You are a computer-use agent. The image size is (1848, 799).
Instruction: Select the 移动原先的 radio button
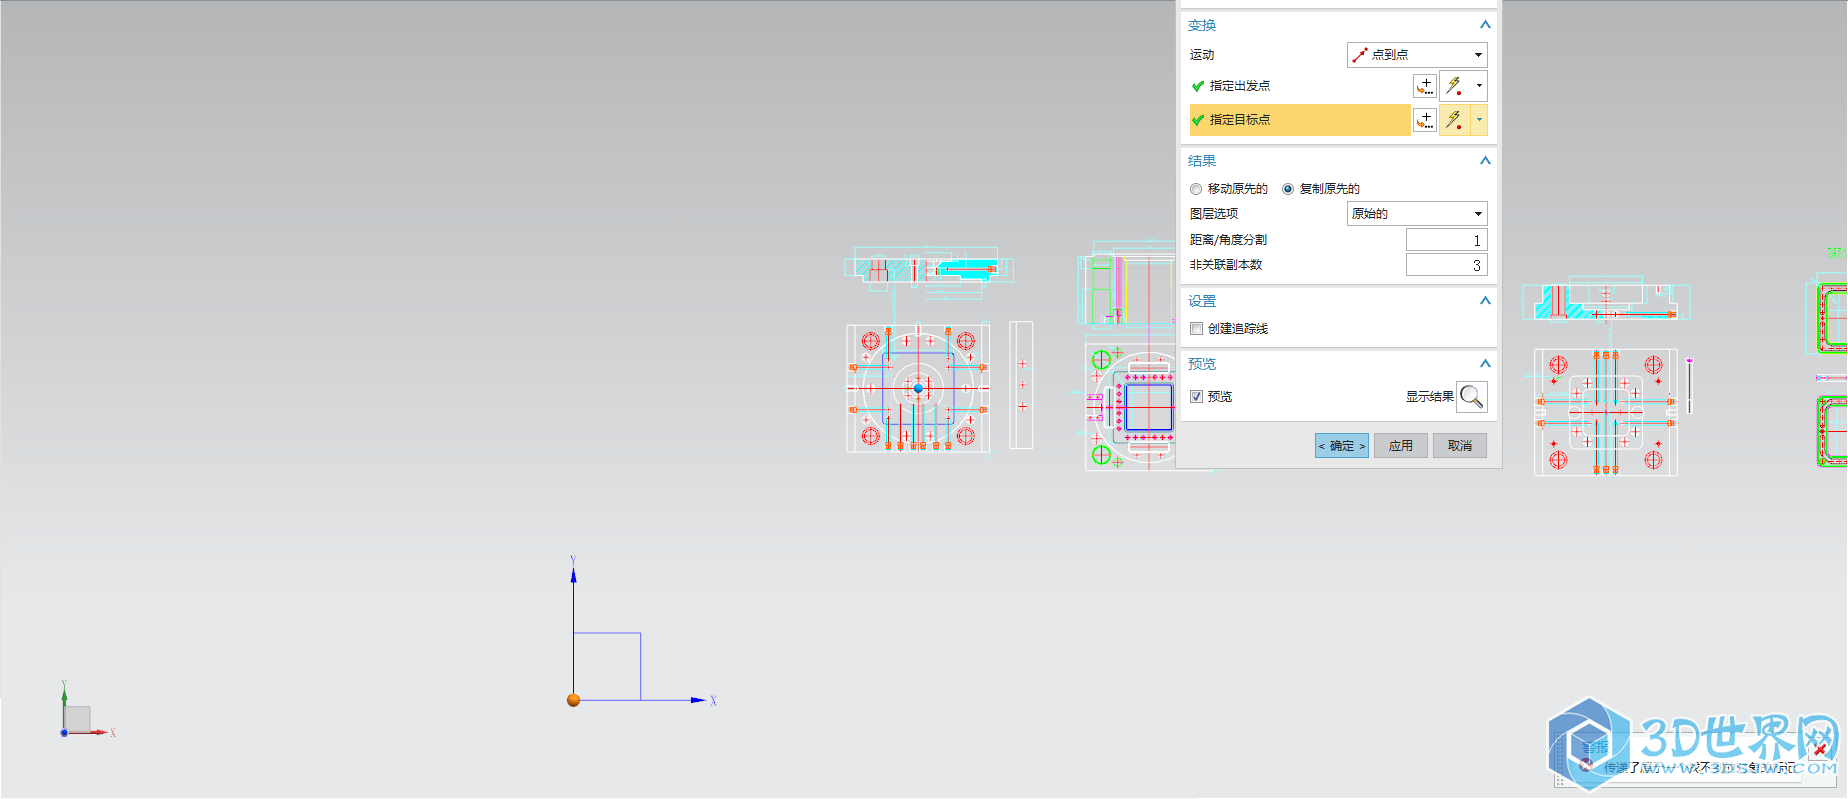click(1196, 189)
